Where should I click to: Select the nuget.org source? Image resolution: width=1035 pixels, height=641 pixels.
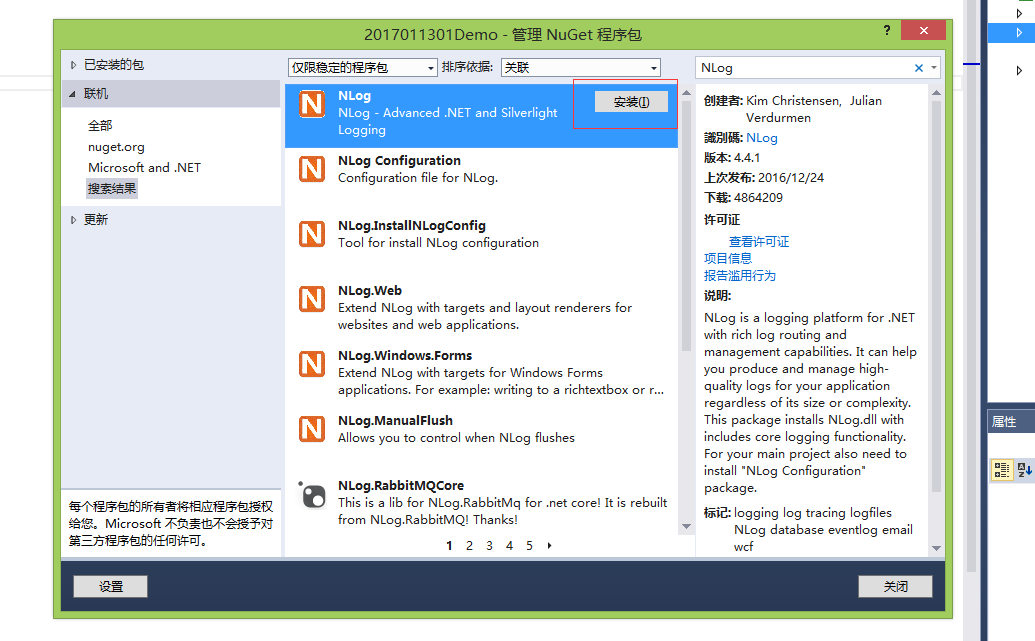pos(116,147)
